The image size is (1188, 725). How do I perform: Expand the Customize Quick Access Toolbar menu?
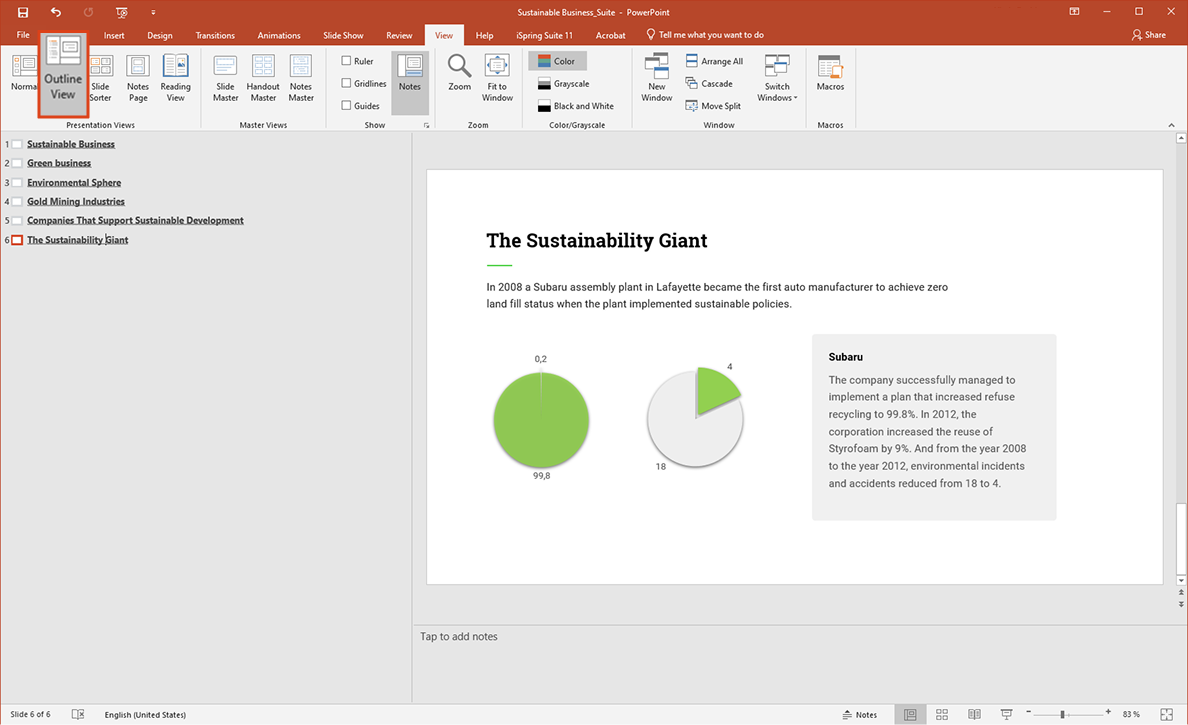(153, 12)
